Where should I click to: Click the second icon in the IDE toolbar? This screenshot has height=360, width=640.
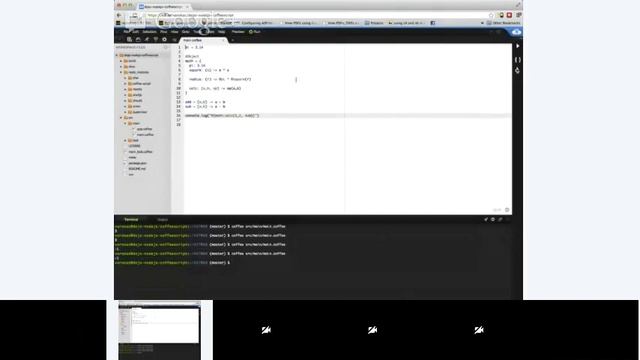pos(138,40)
